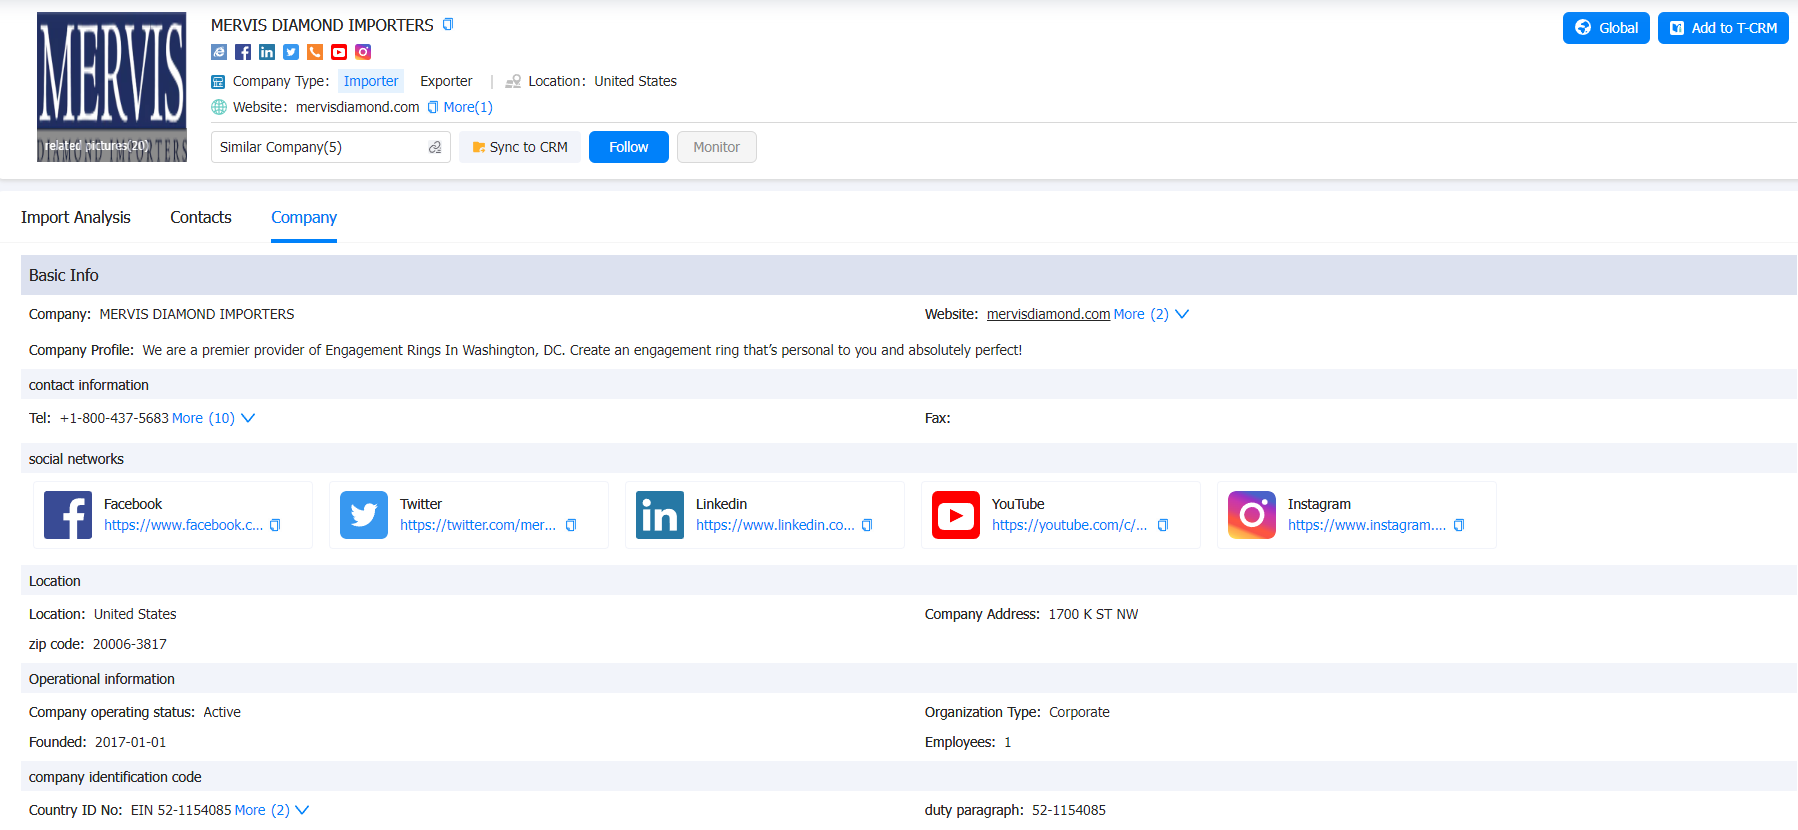Click zip code 20006-3817
The image size is (1798, 830).
coord(130,644)
